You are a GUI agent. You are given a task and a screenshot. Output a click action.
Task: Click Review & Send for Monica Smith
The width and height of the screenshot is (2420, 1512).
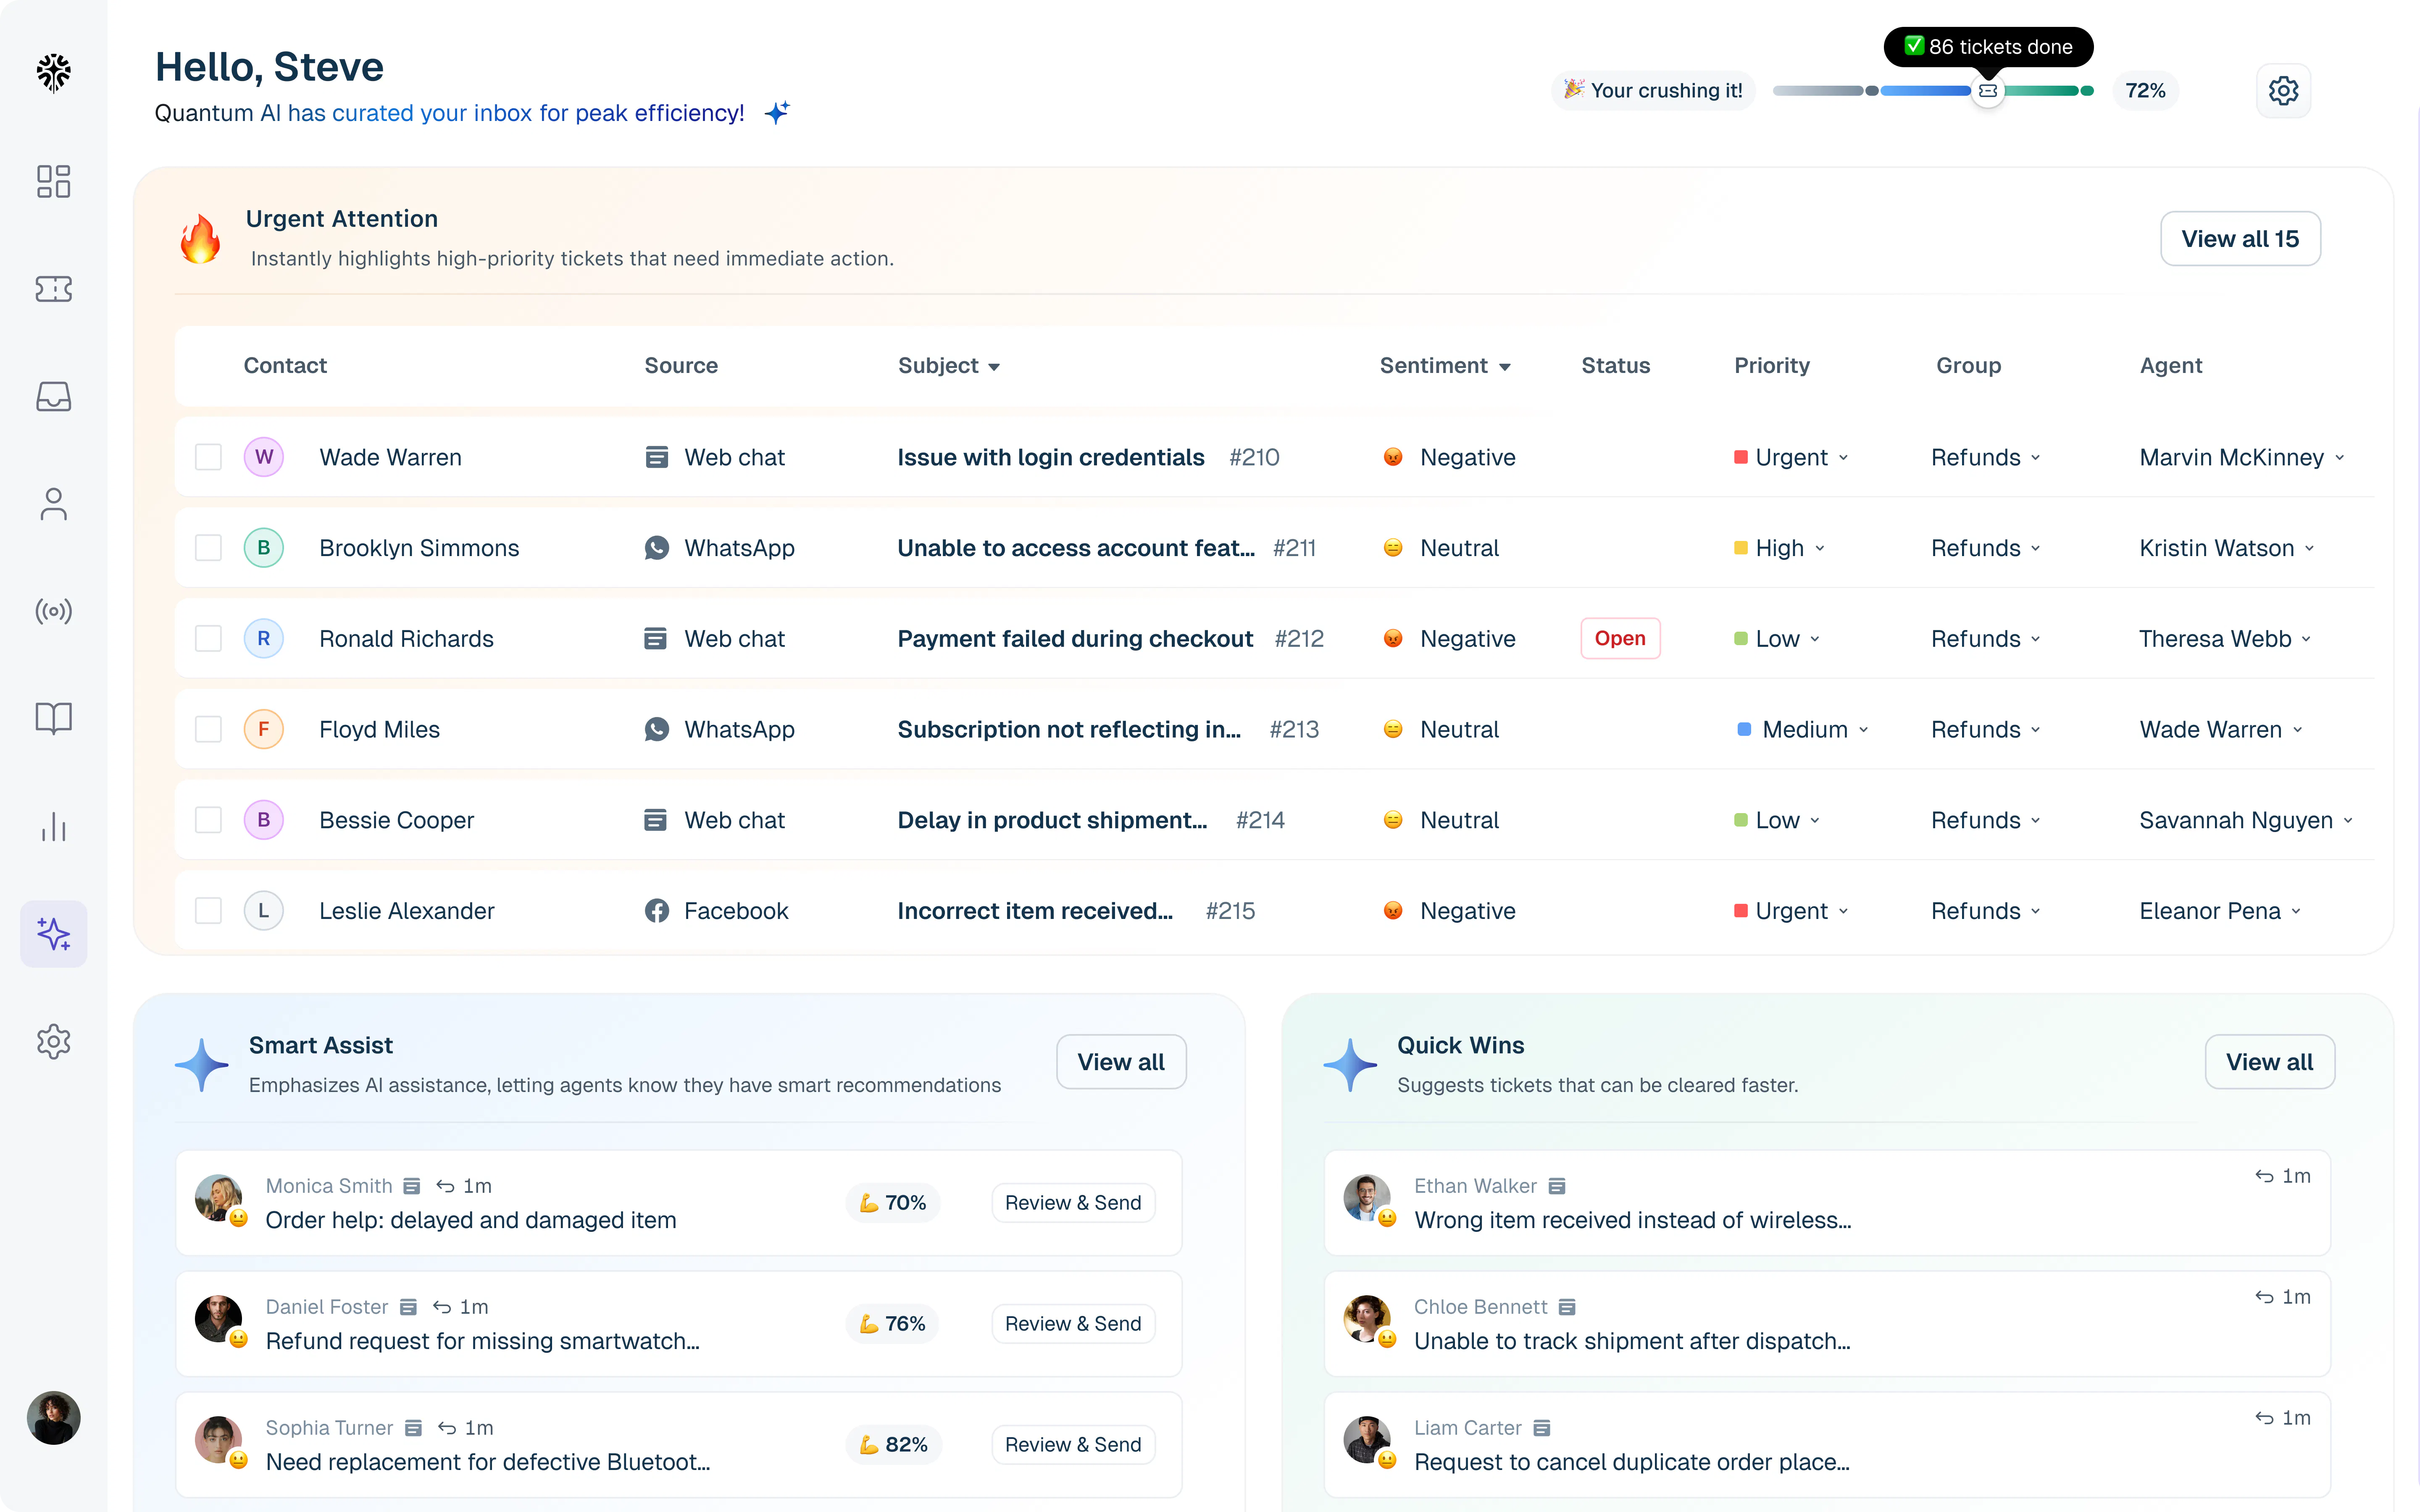(x=1073, y=1203)
